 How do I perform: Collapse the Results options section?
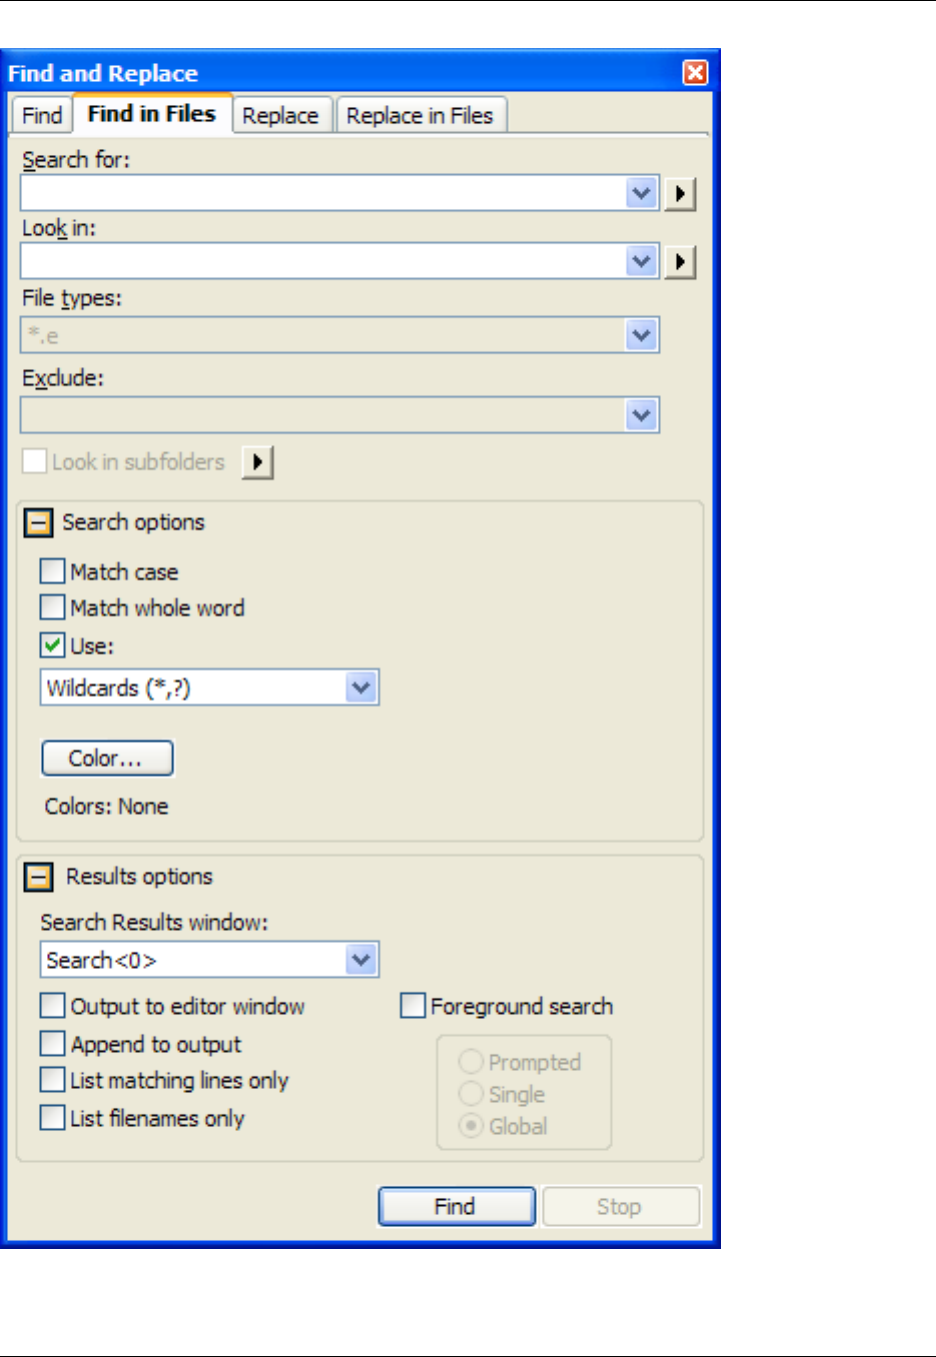click(x=38, y=877)
